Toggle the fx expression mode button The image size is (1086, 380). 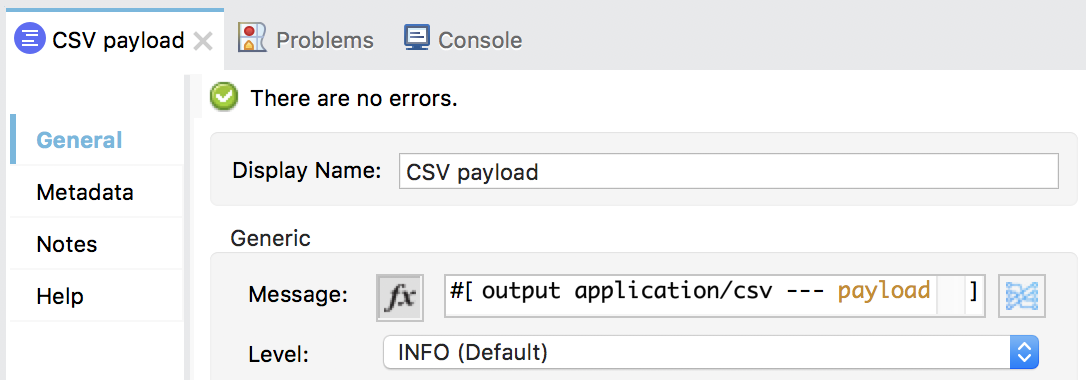(x=400, y=297)
